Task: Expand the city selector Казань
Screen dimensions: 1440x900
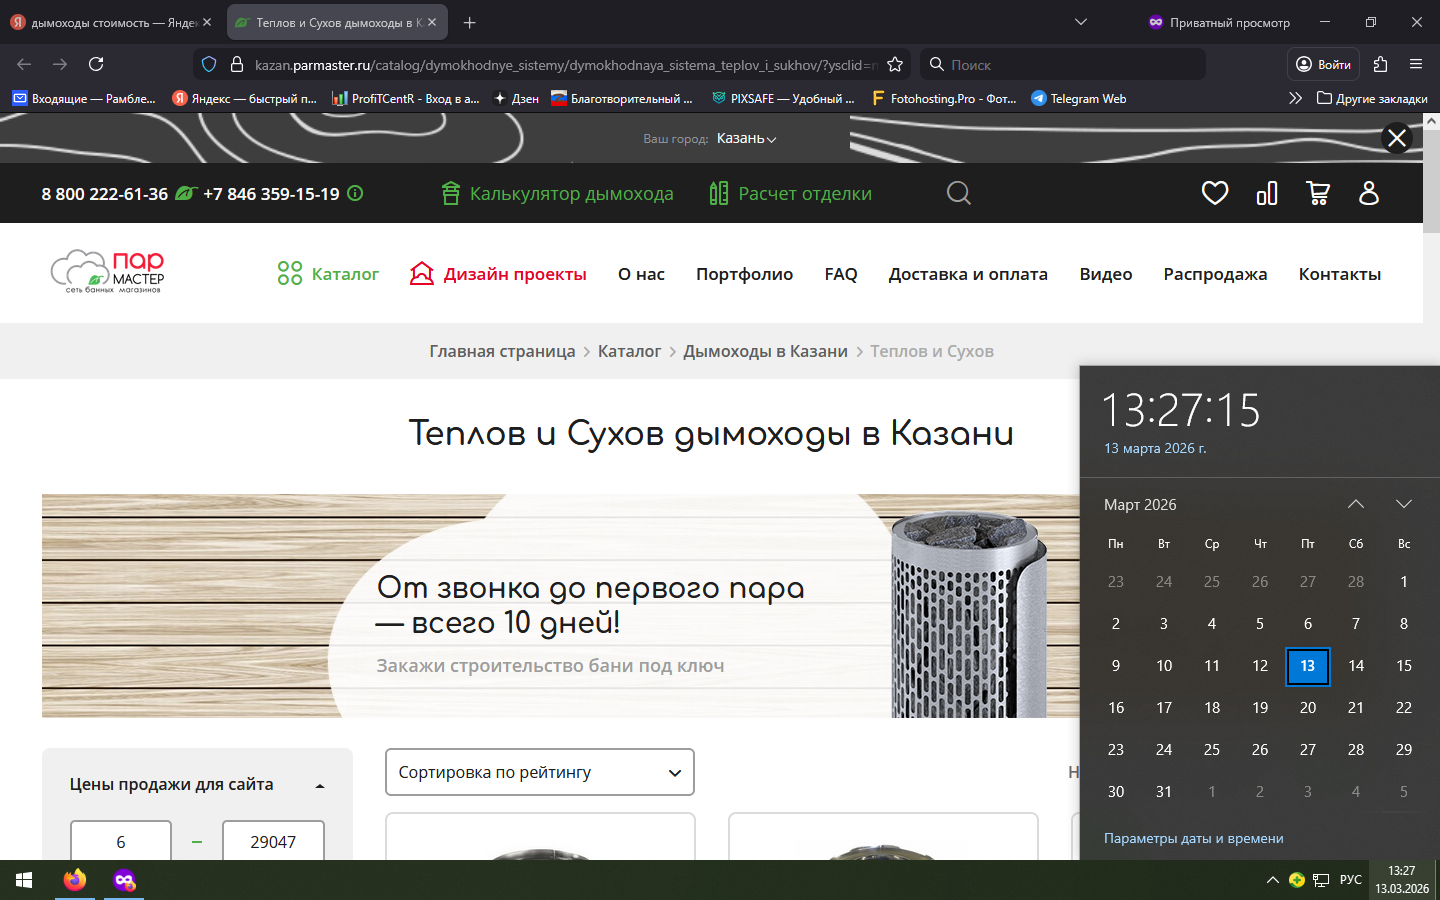Action: [x=746, y=138]
